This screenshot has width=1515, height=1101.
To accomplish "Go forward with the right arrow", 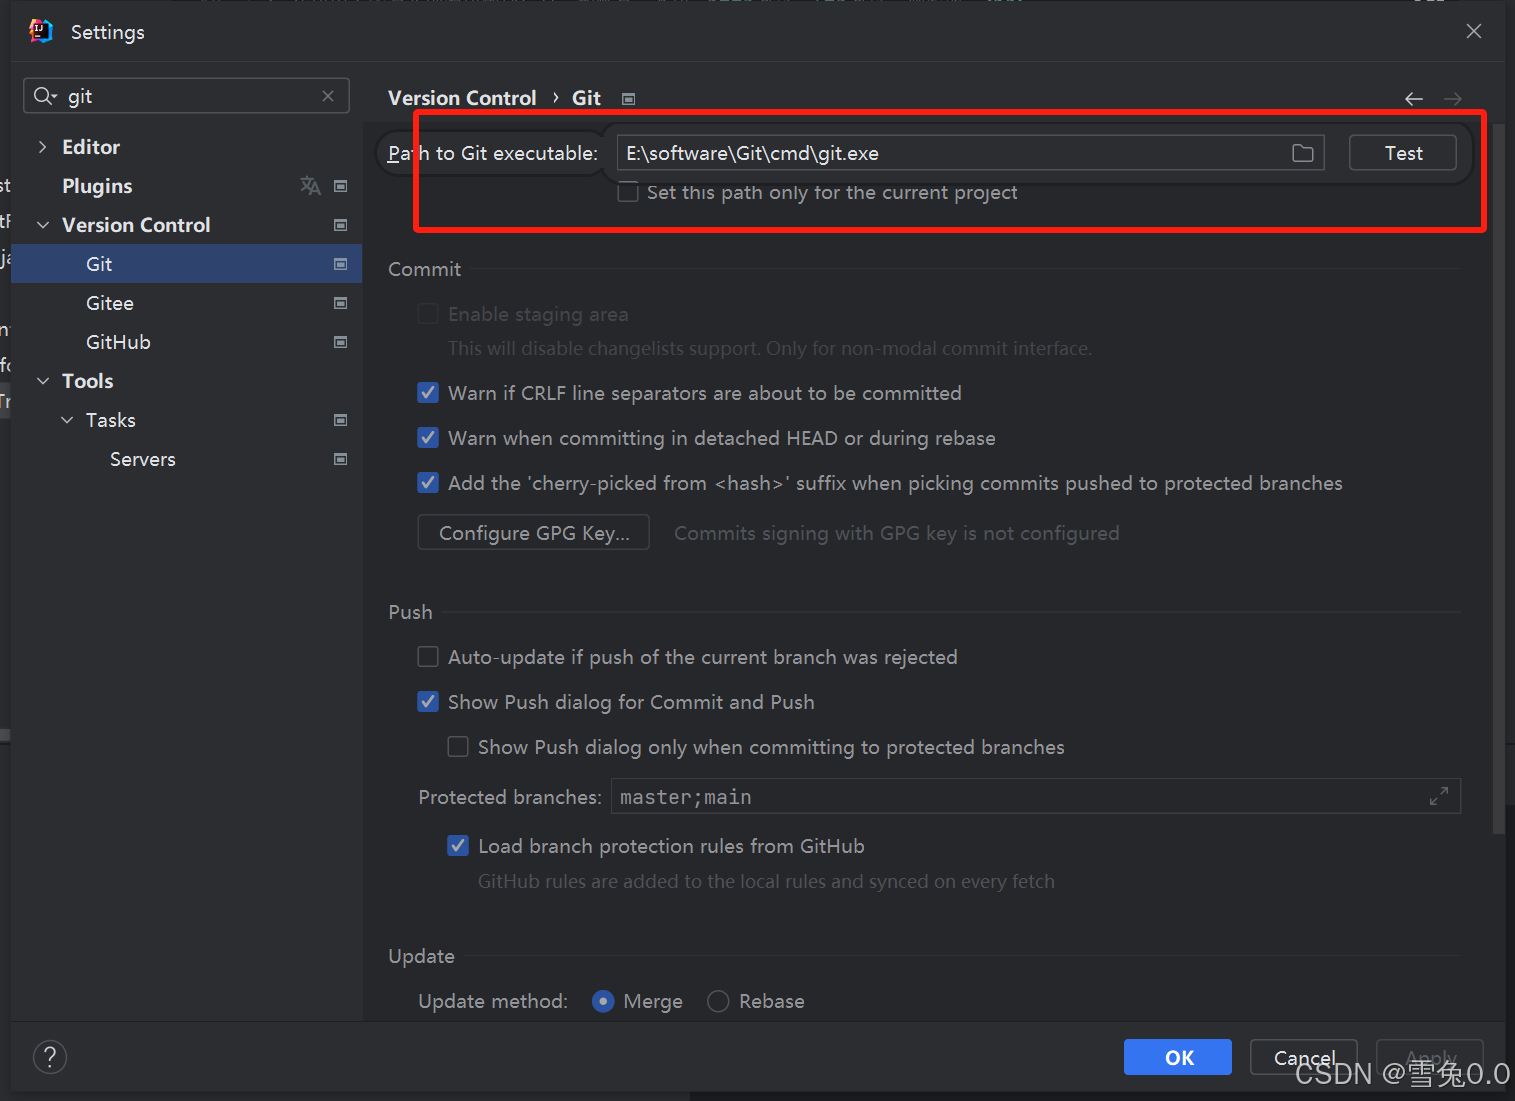I will 1453,98.
